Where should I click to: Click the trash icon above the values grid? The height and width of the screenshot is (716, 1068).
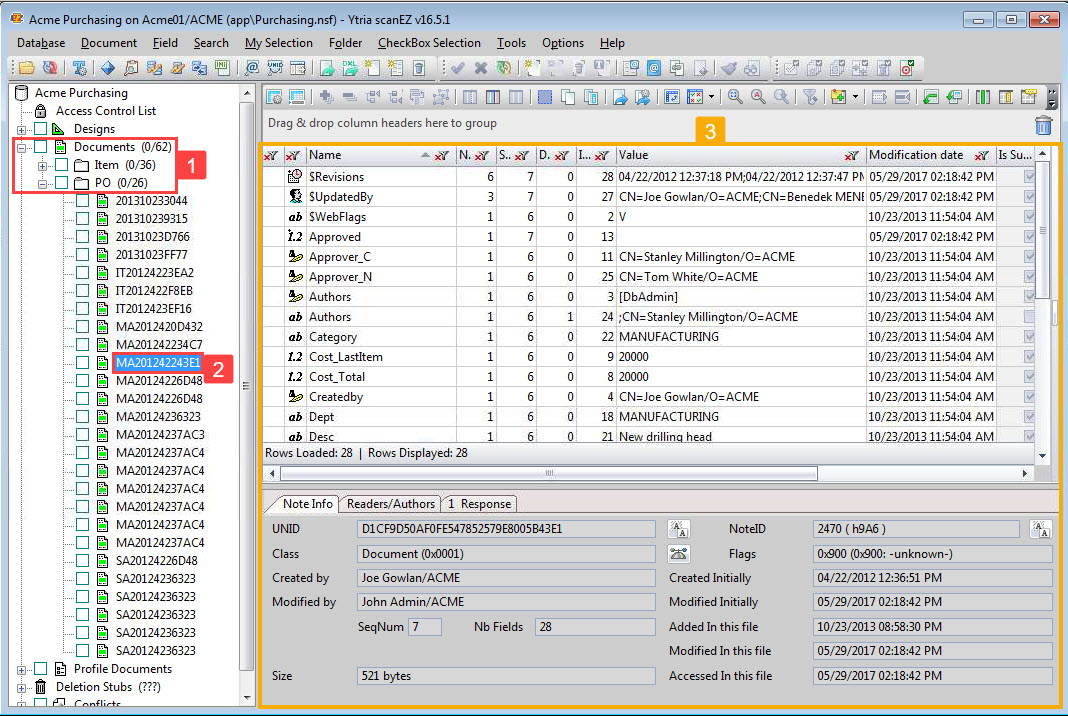coord(1043,125)
